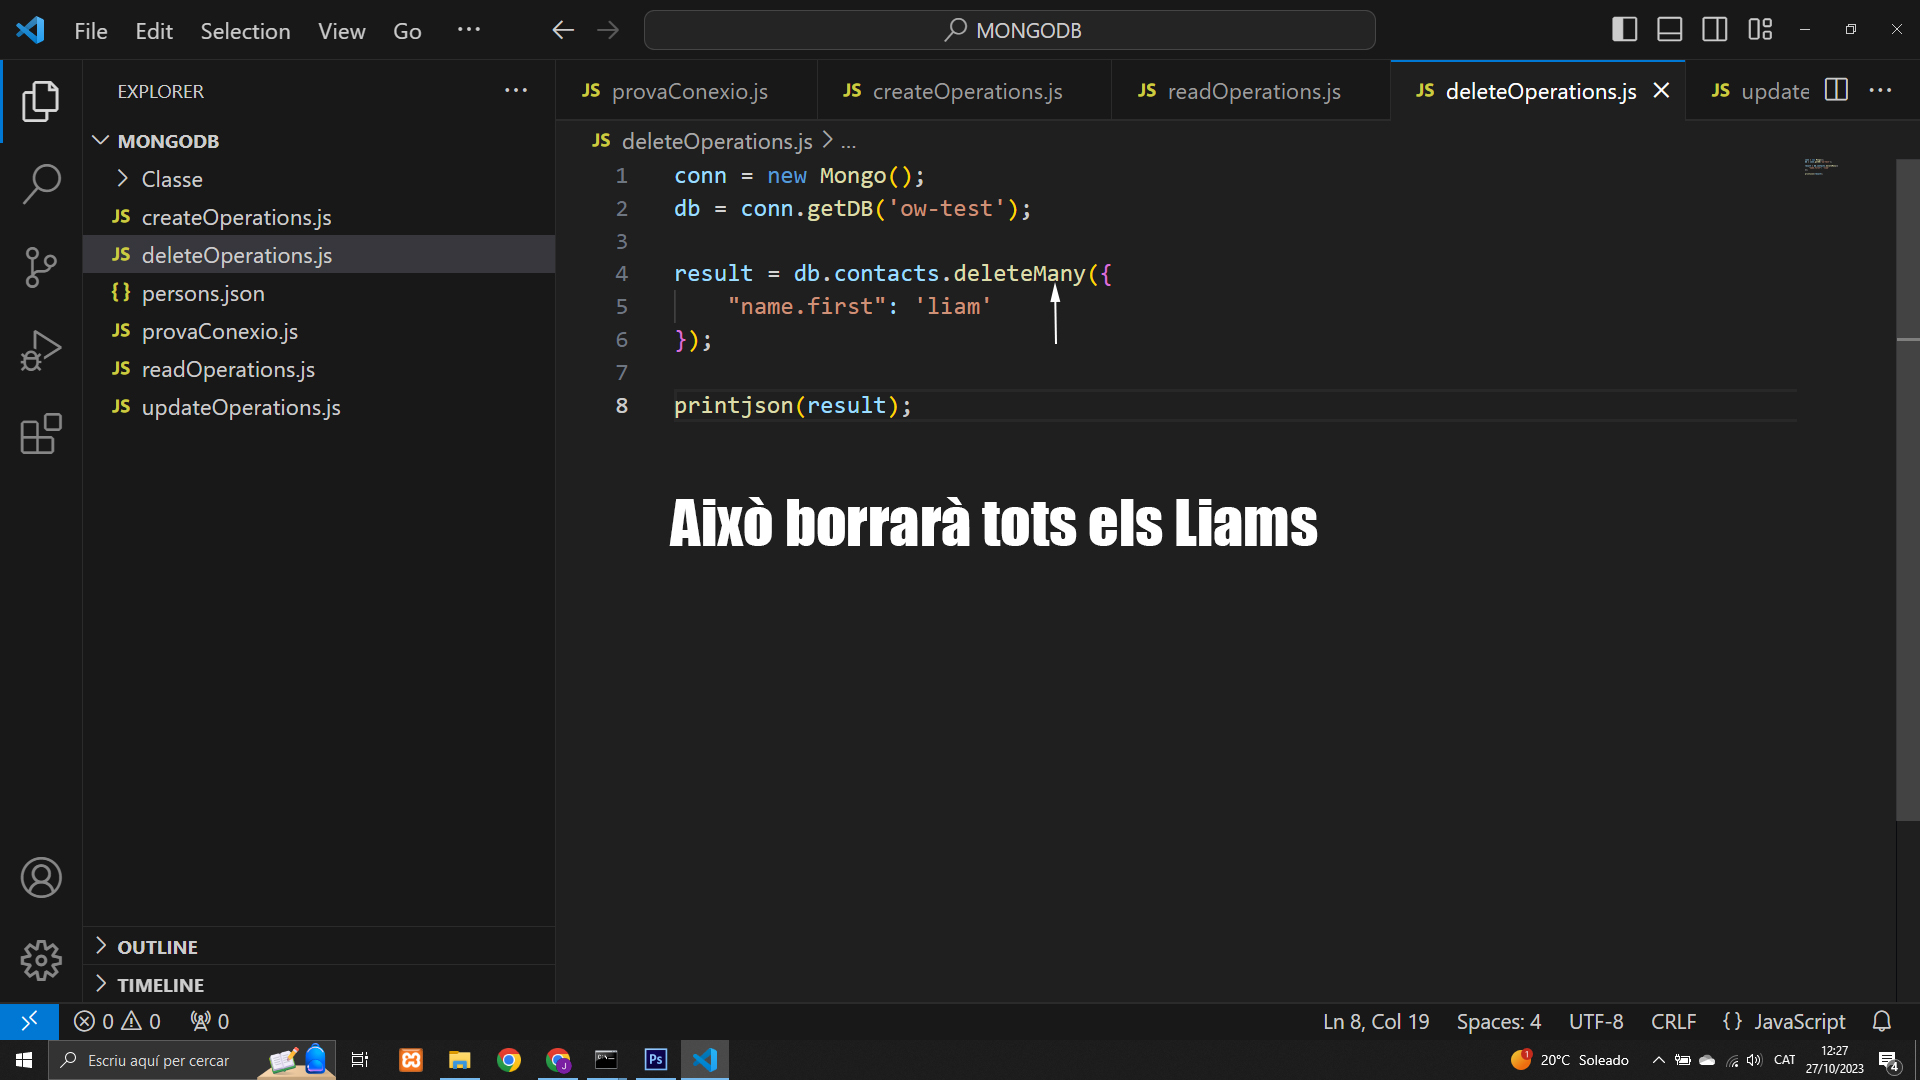Open the Accounts menu icon

tap(41, 878)
